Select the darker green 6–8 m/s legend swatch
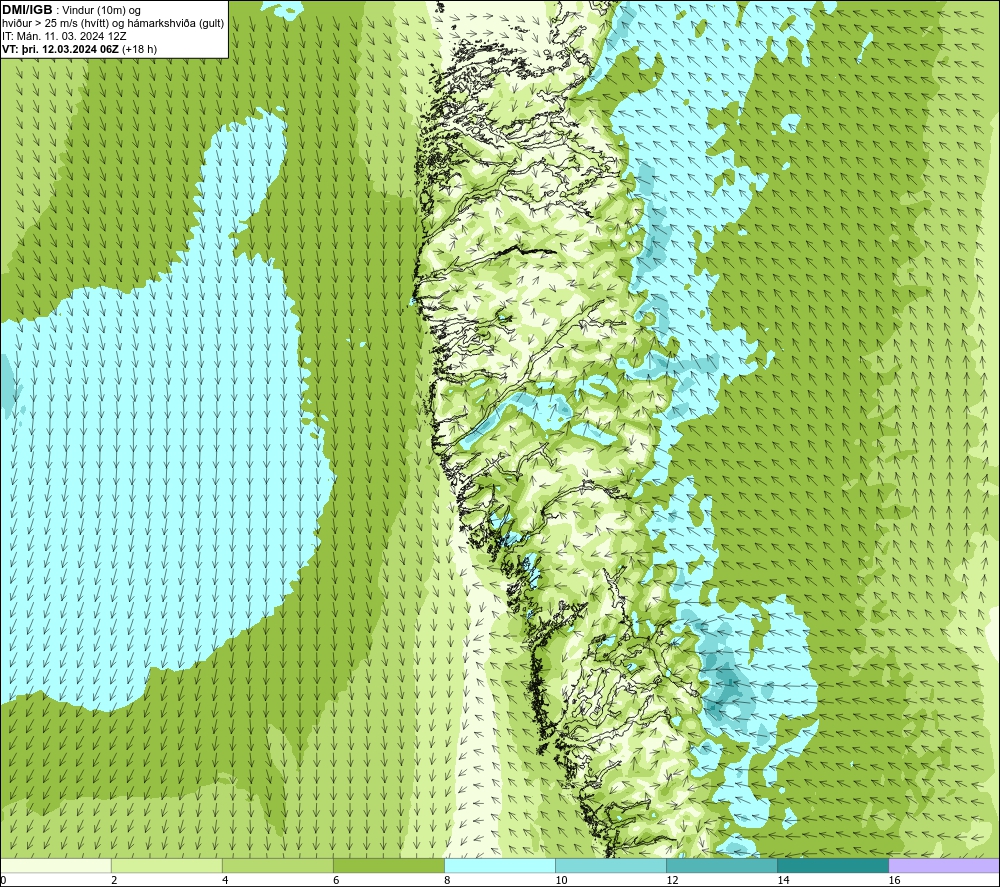1000x887 pixels. [x=389, y=865]
